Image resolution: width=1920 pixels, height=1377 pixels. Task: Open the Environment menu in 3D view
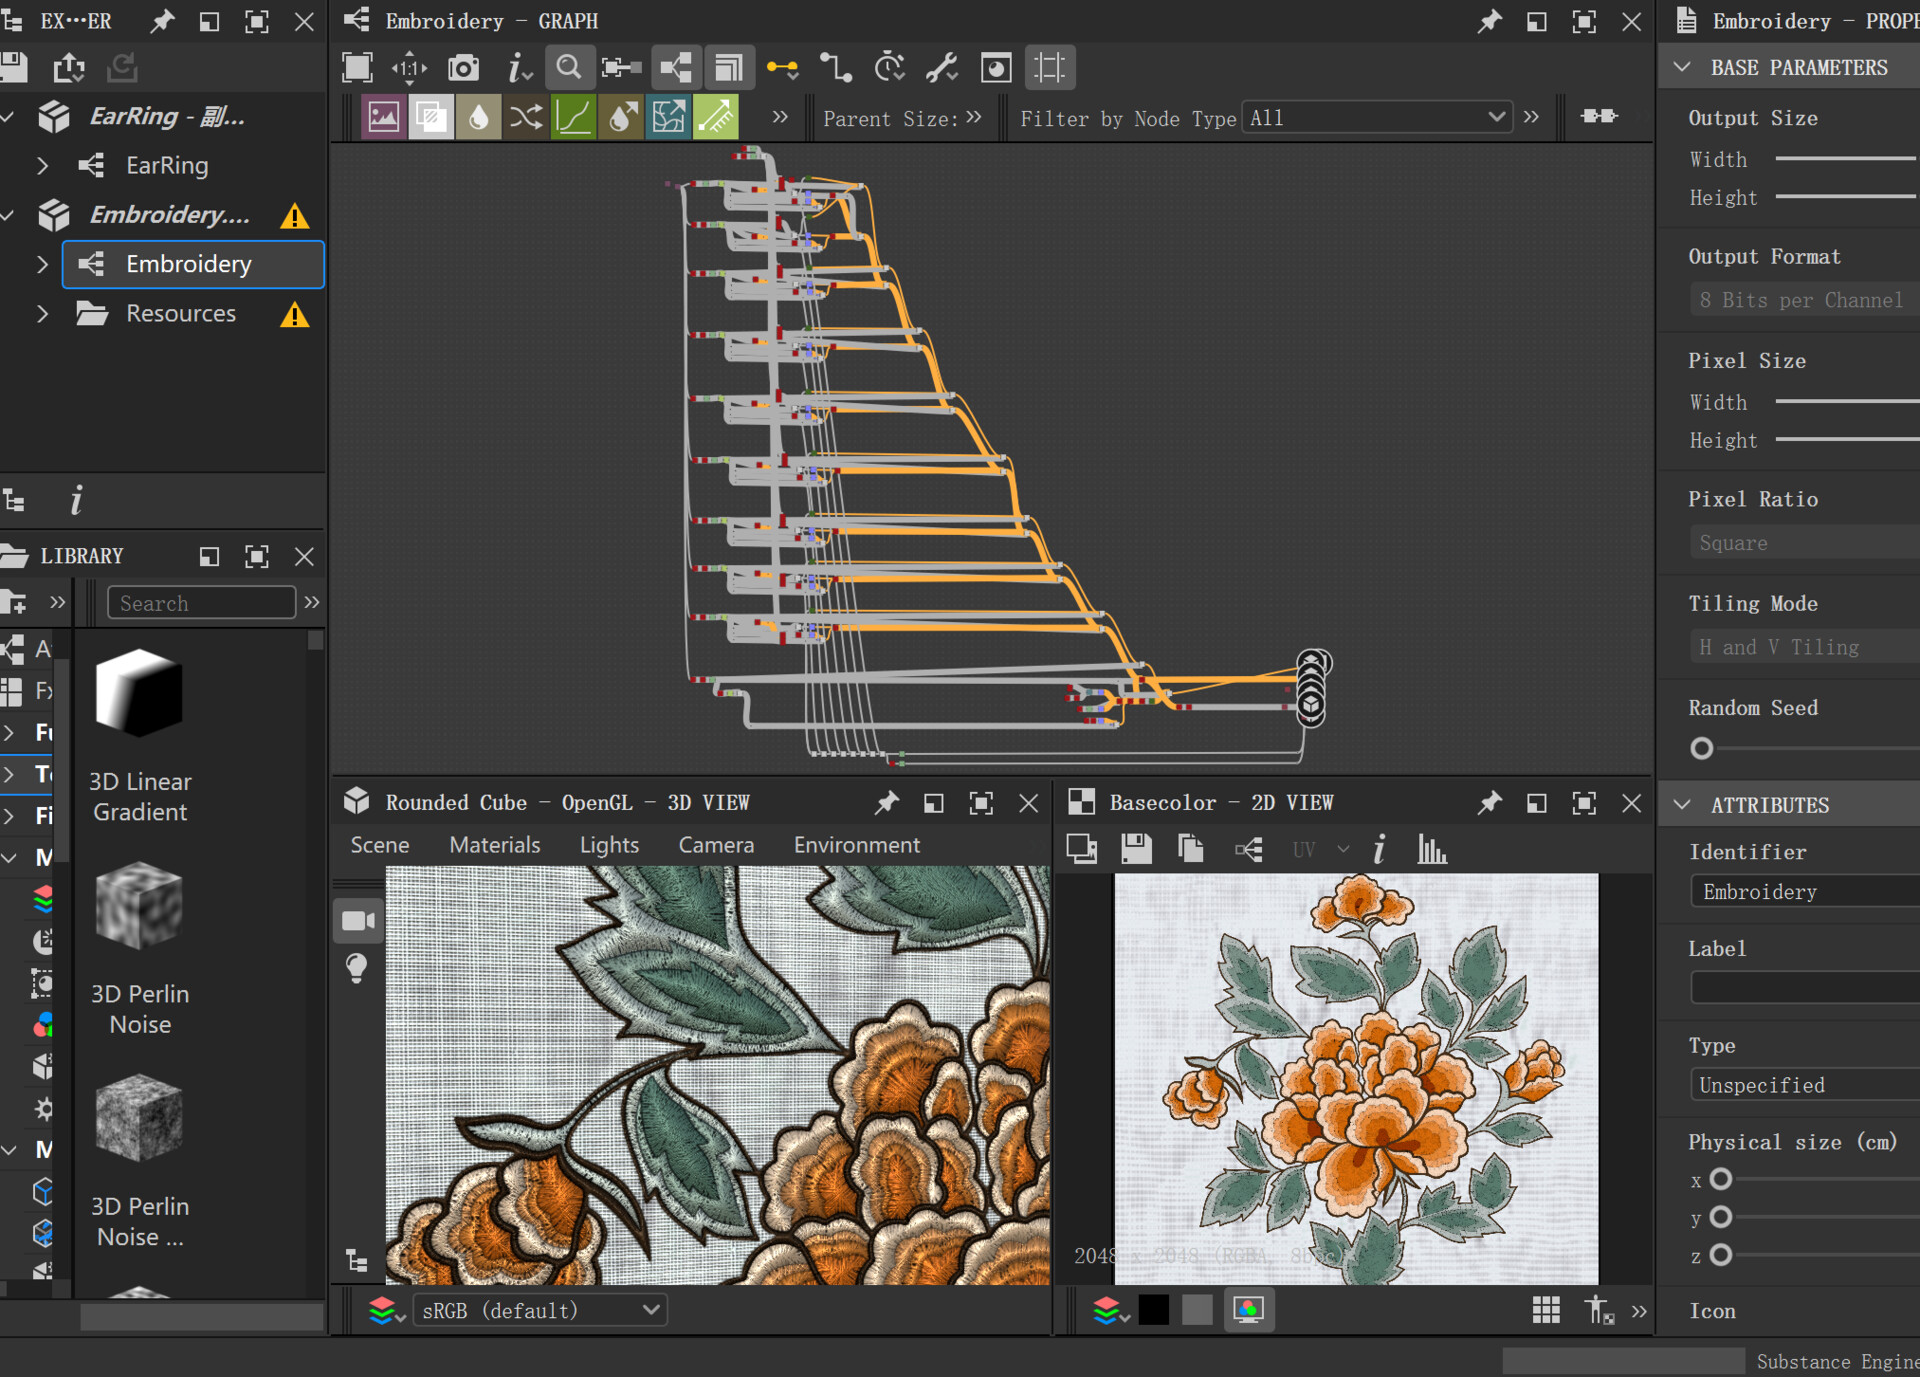(856, 845)
